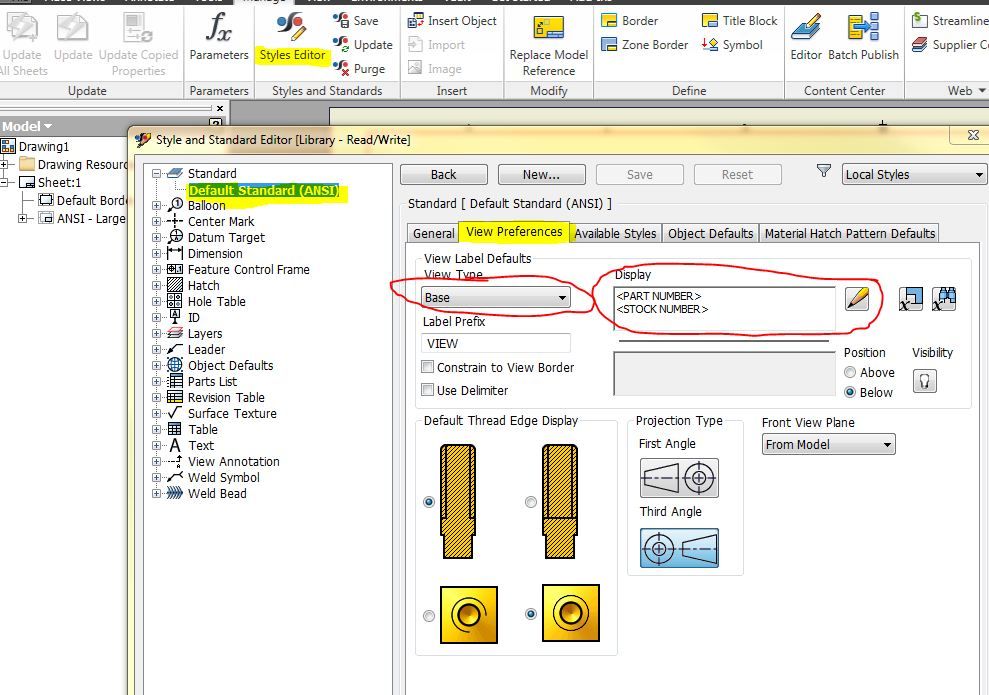
Task: Click the binoculars icon beside Display box
Action: [x=944, y=299]
